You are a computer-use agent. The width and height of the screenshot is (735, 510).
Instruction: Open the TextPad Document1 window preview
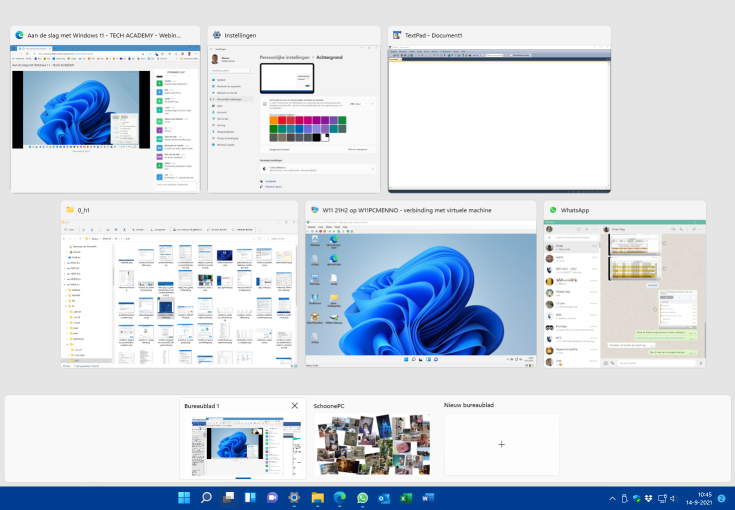tap(499, 109)
